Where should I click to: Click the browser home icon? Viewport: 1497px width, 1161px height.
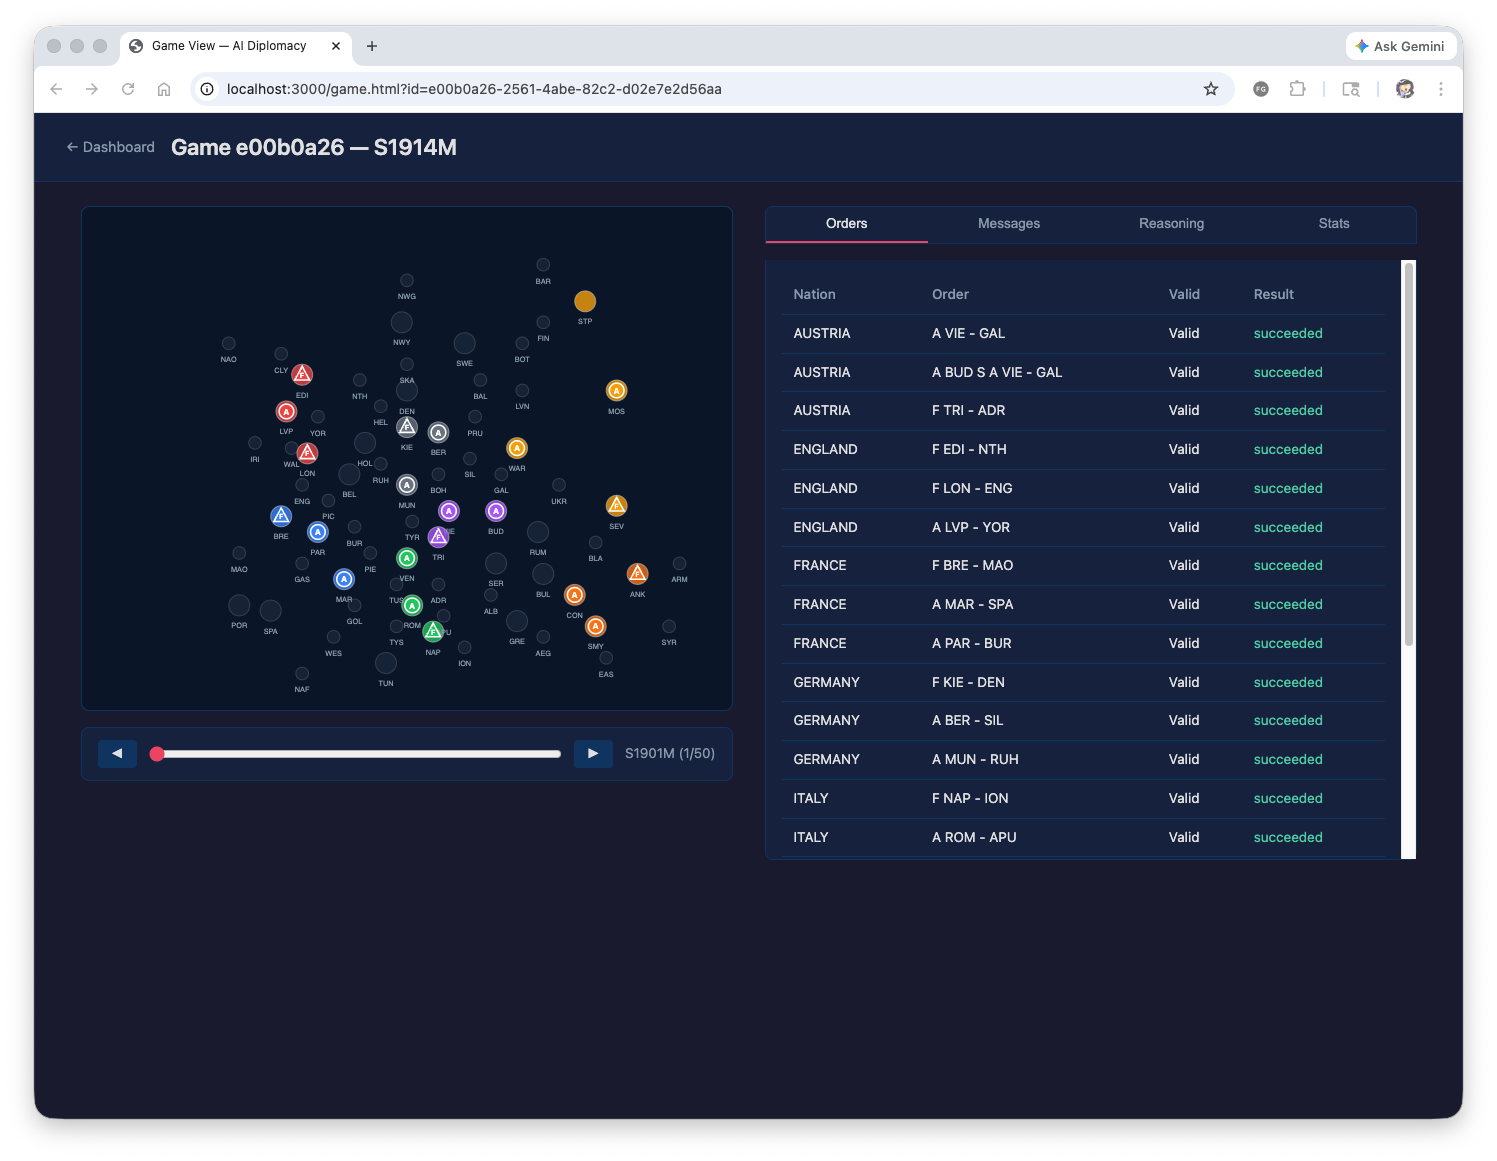[164, 89]
